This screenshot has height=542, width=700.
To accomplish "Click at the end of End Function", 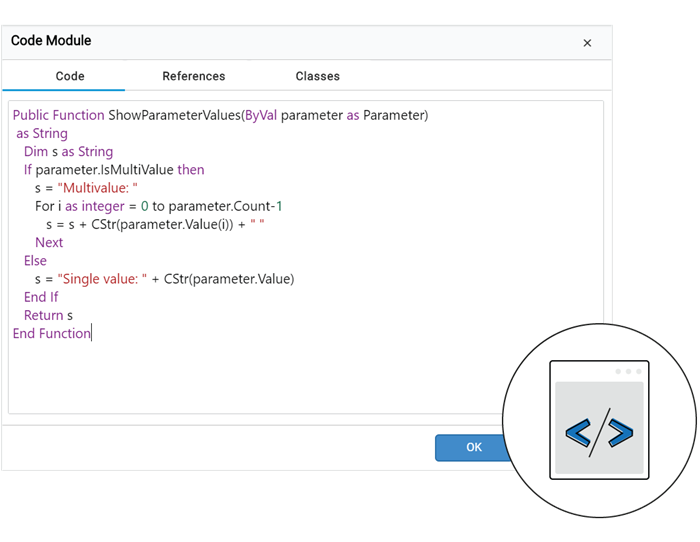I will tap(91, 333).
